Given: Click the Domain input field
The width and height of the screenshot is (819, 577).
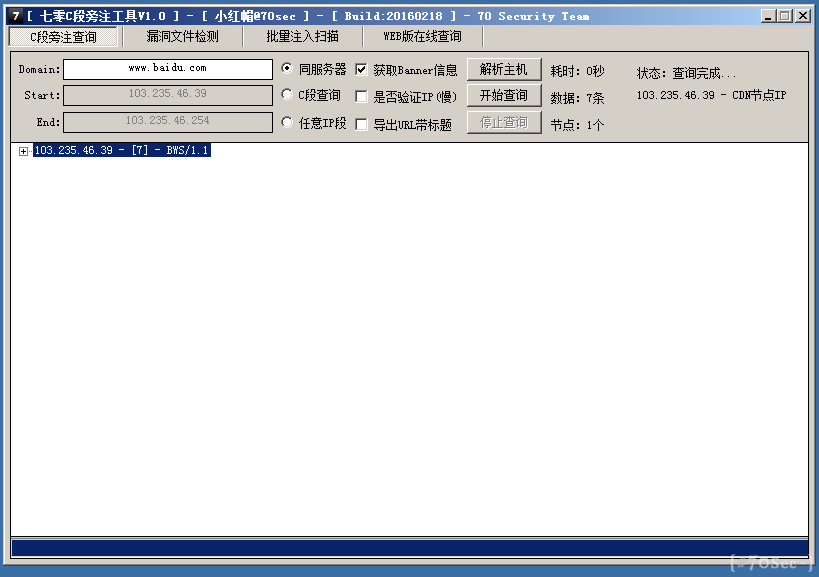Looking at the screenshot, I should coord(168,69).
